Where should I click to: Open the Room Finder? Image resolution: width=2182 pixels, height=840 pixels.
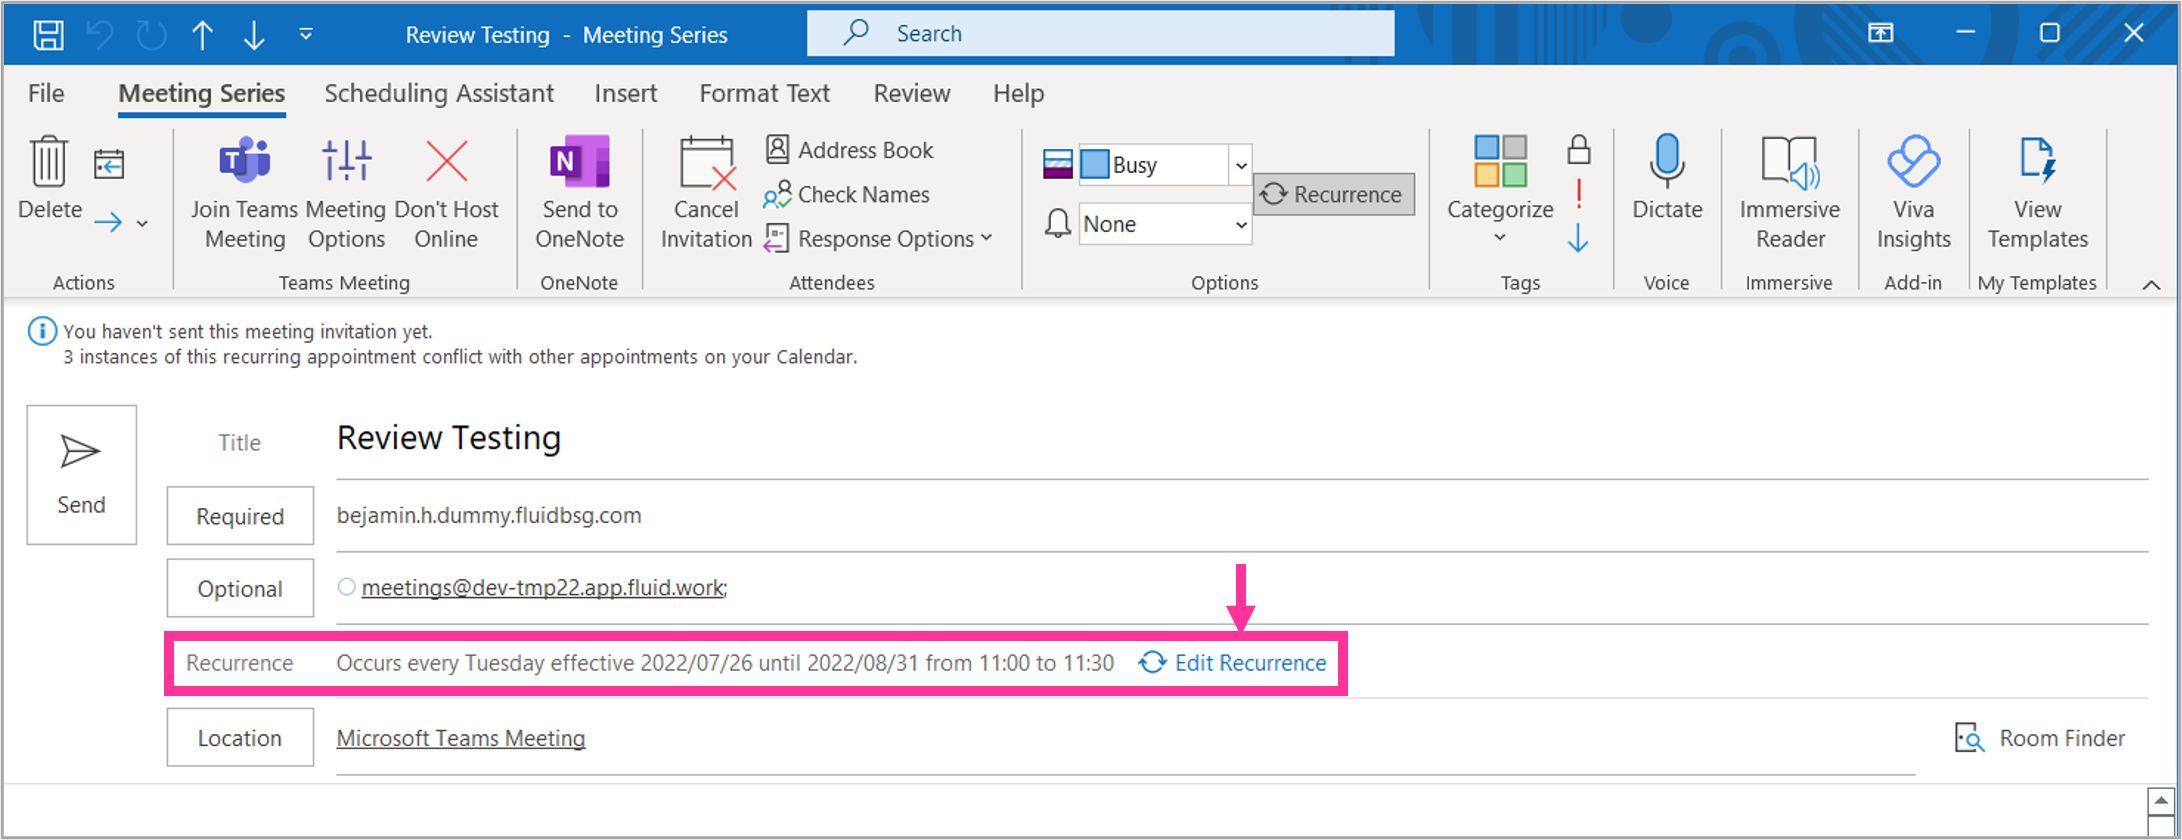(x=2040, y=738)
